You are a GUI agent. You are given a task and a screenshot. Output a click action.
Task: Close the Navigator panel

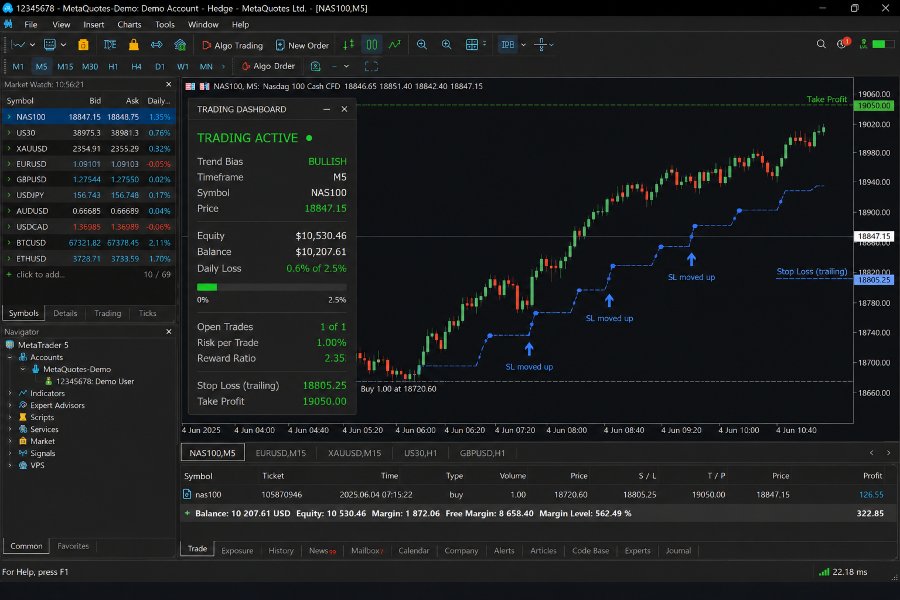coord(169,332)
